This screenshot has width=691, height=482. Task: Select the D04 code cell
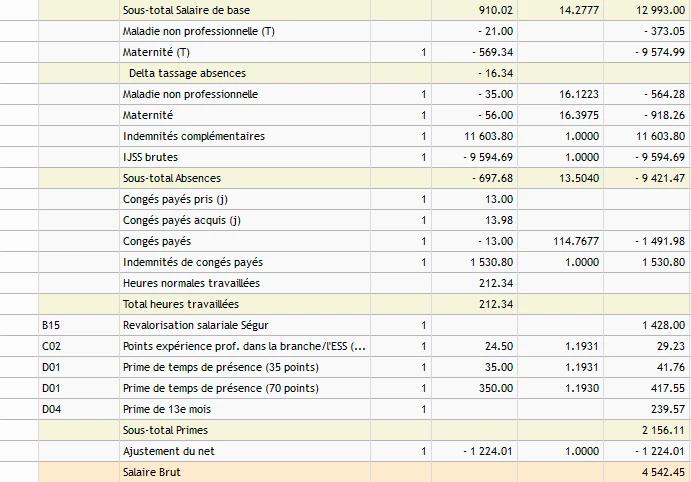50,409
